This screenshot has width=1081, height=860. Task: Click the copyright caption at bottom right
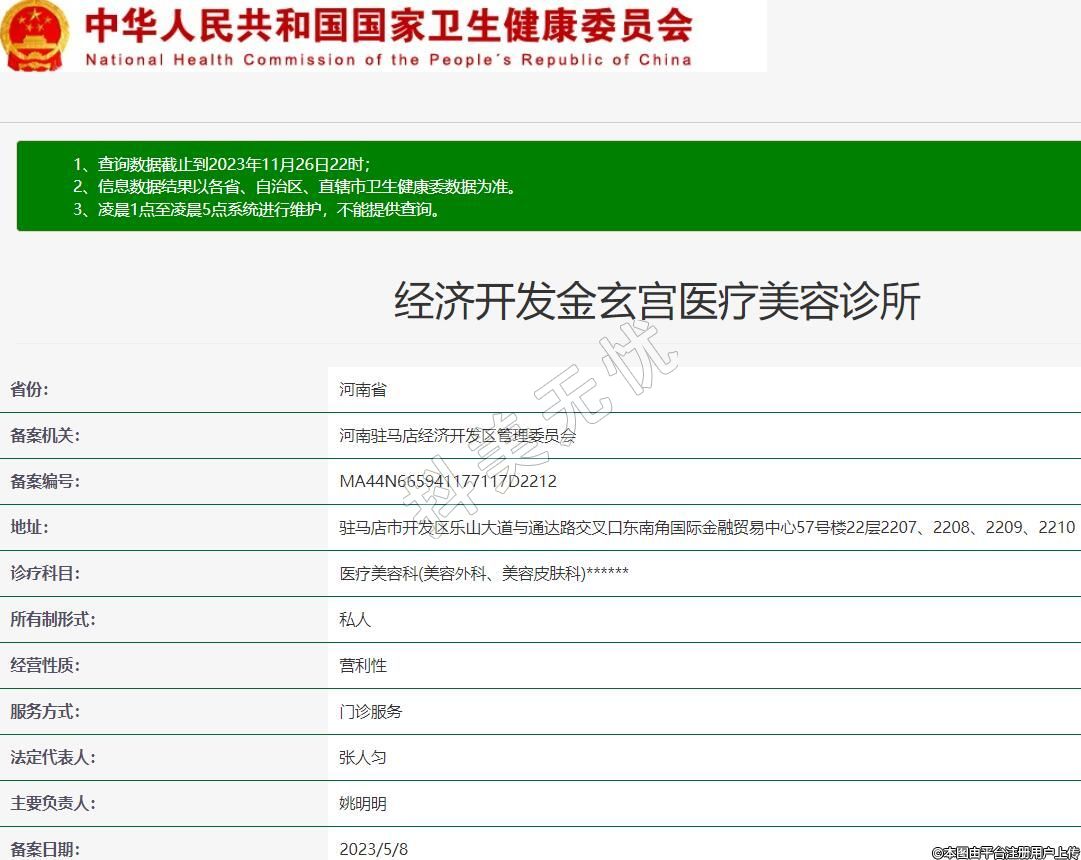pos(1005,852)
